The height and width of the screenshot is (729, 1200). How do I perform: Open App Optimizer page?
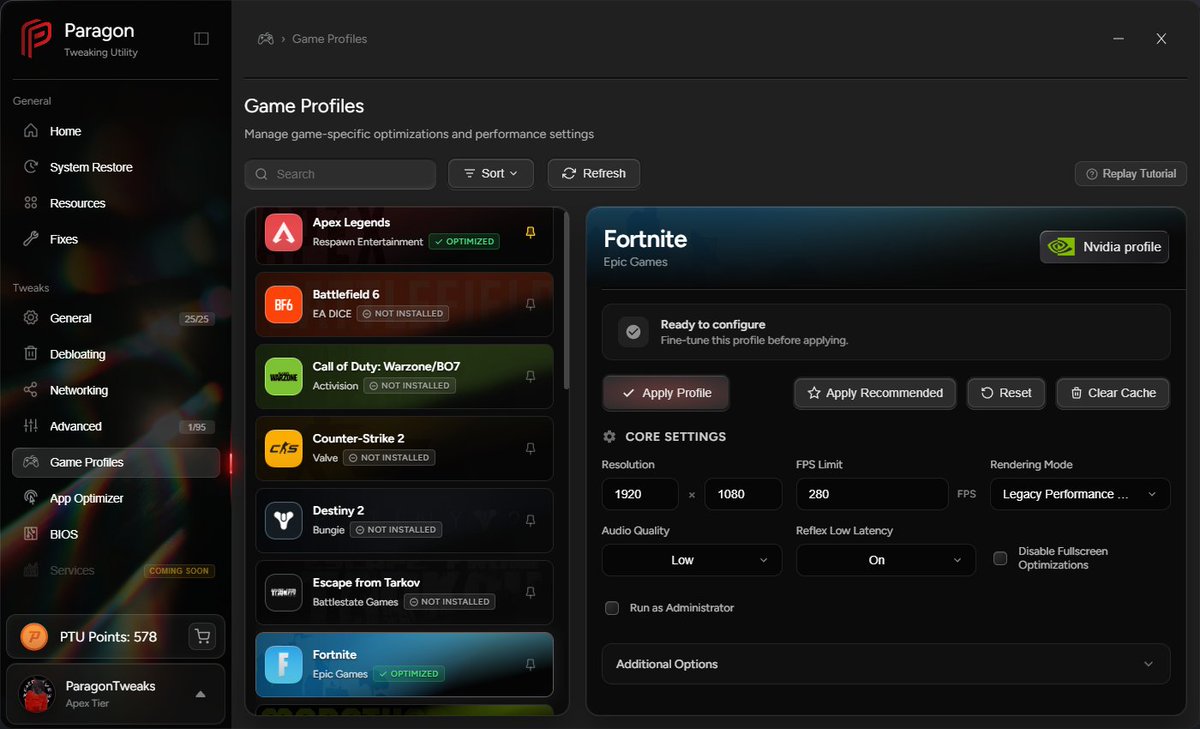tap(116, 498)
